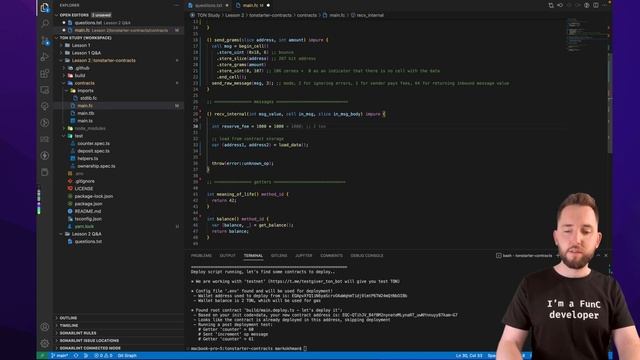Open the Source Control view

pyautogui.click(x=45, y=40)
